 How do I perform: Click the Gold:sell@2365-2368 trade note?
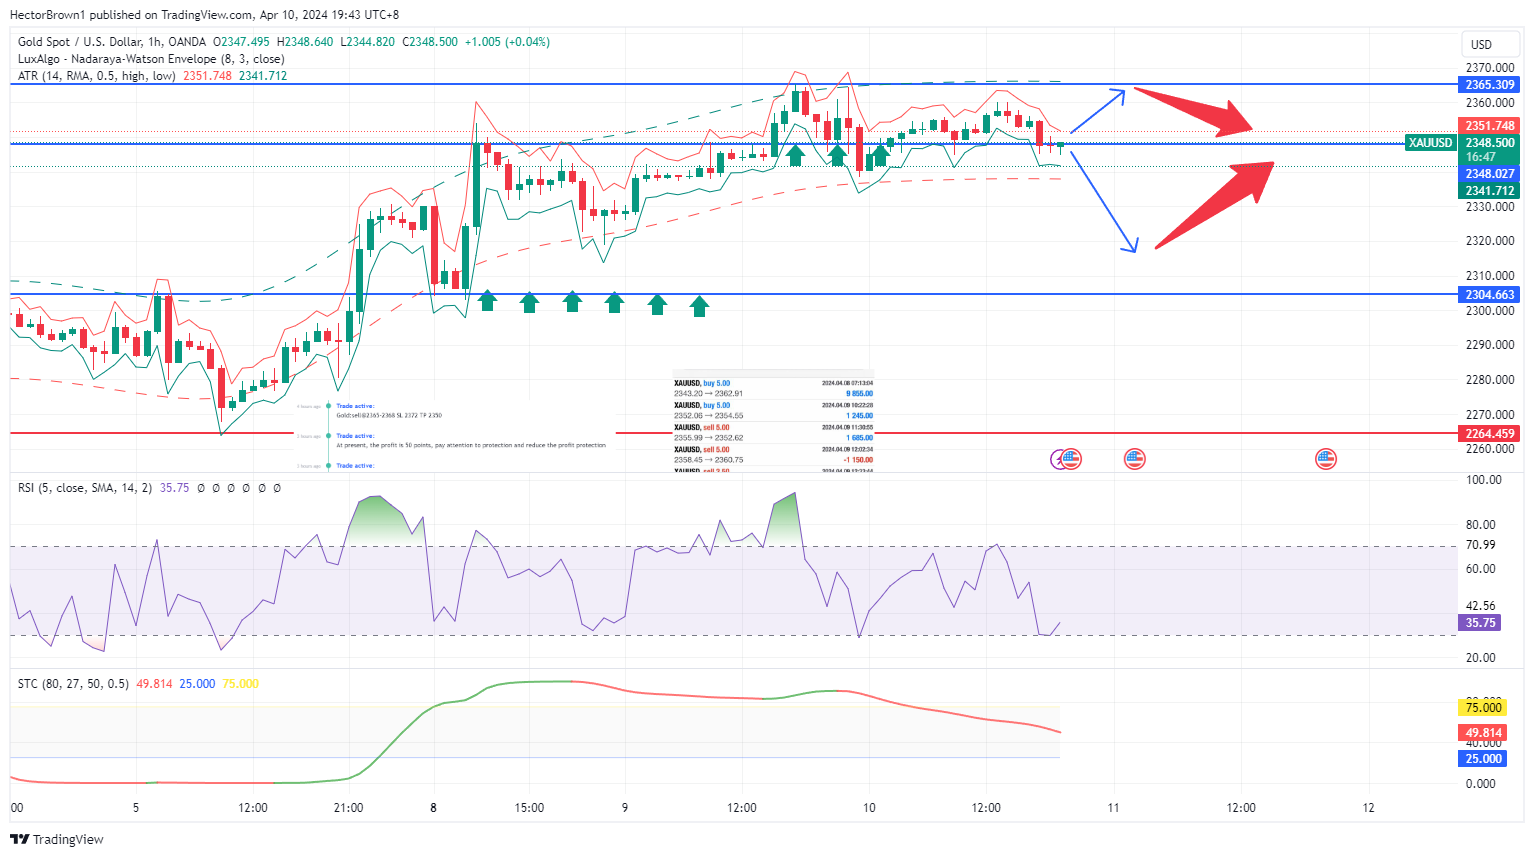[389, 415]
